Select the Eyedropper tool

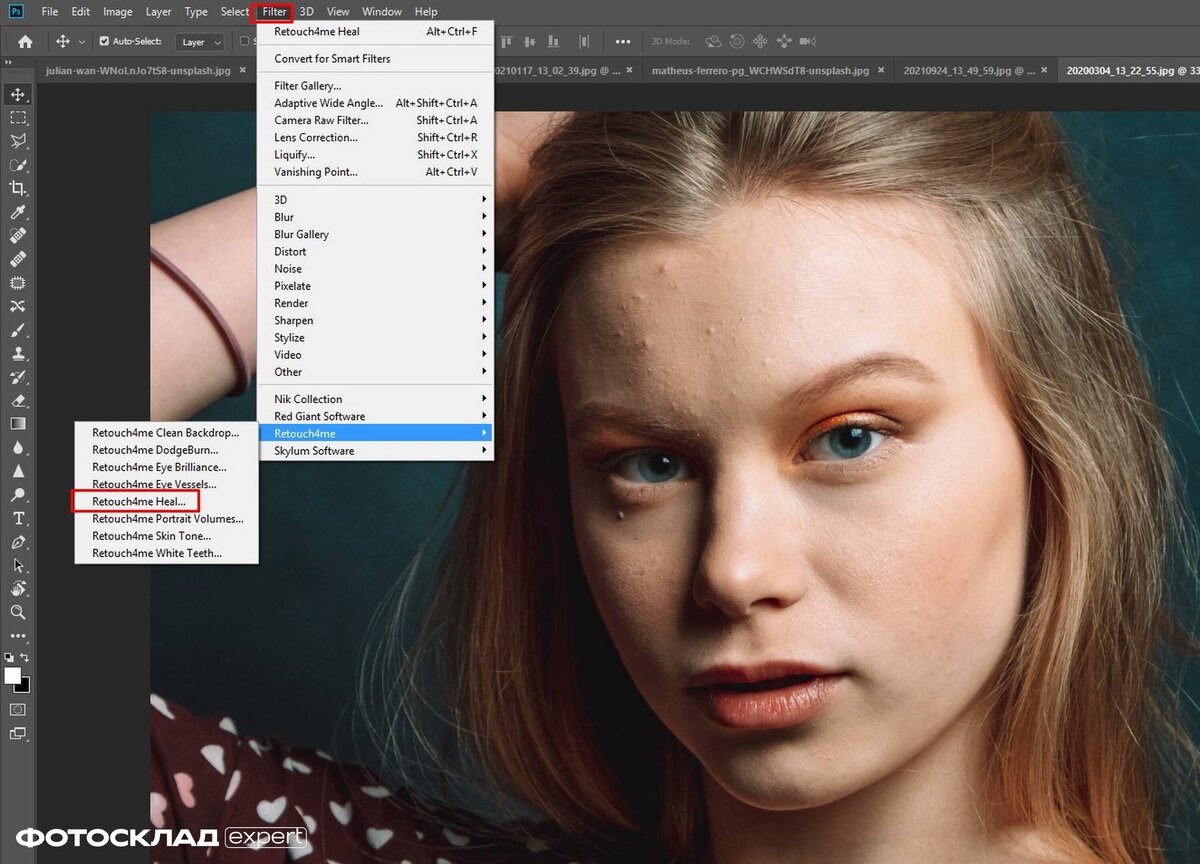click(18, 212)
